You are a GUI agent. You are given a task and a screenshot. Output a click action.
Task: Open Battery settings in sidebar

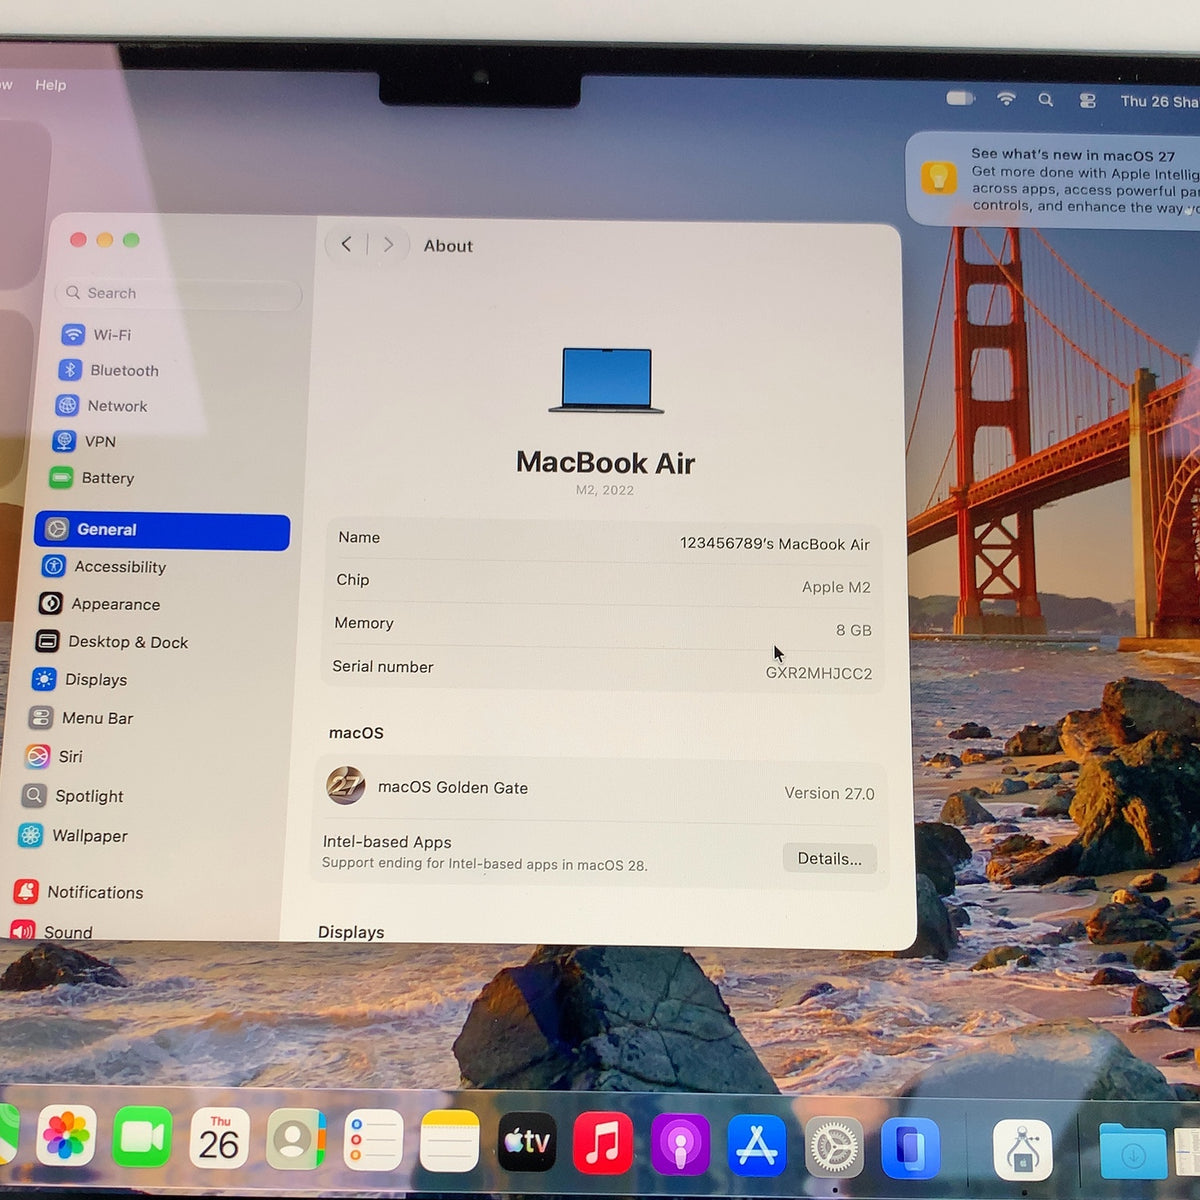(93, 478)
